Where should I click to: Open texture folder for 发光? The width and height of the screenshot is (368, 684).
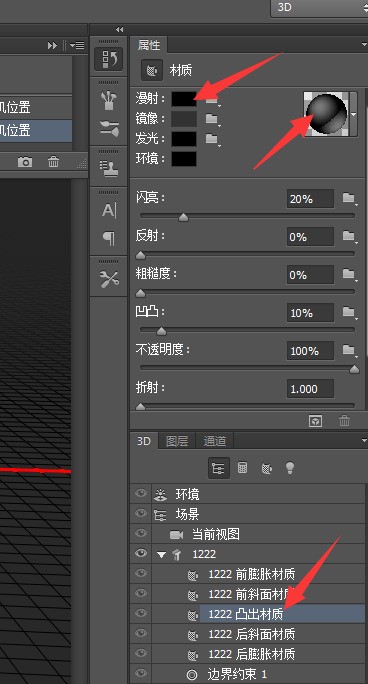(212, 139)
